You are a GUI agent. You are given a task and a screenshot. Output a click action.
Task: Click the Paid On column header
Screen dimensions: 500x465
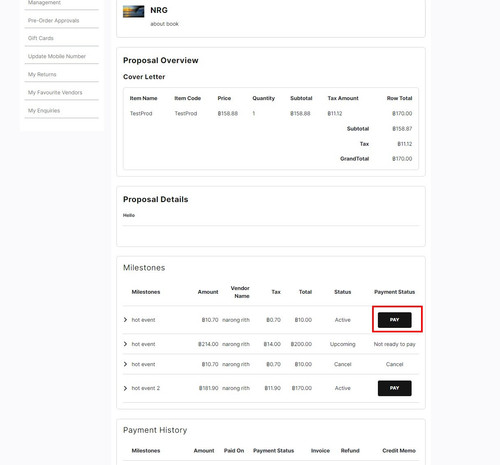pyautogui.click(x=234, y=451)
